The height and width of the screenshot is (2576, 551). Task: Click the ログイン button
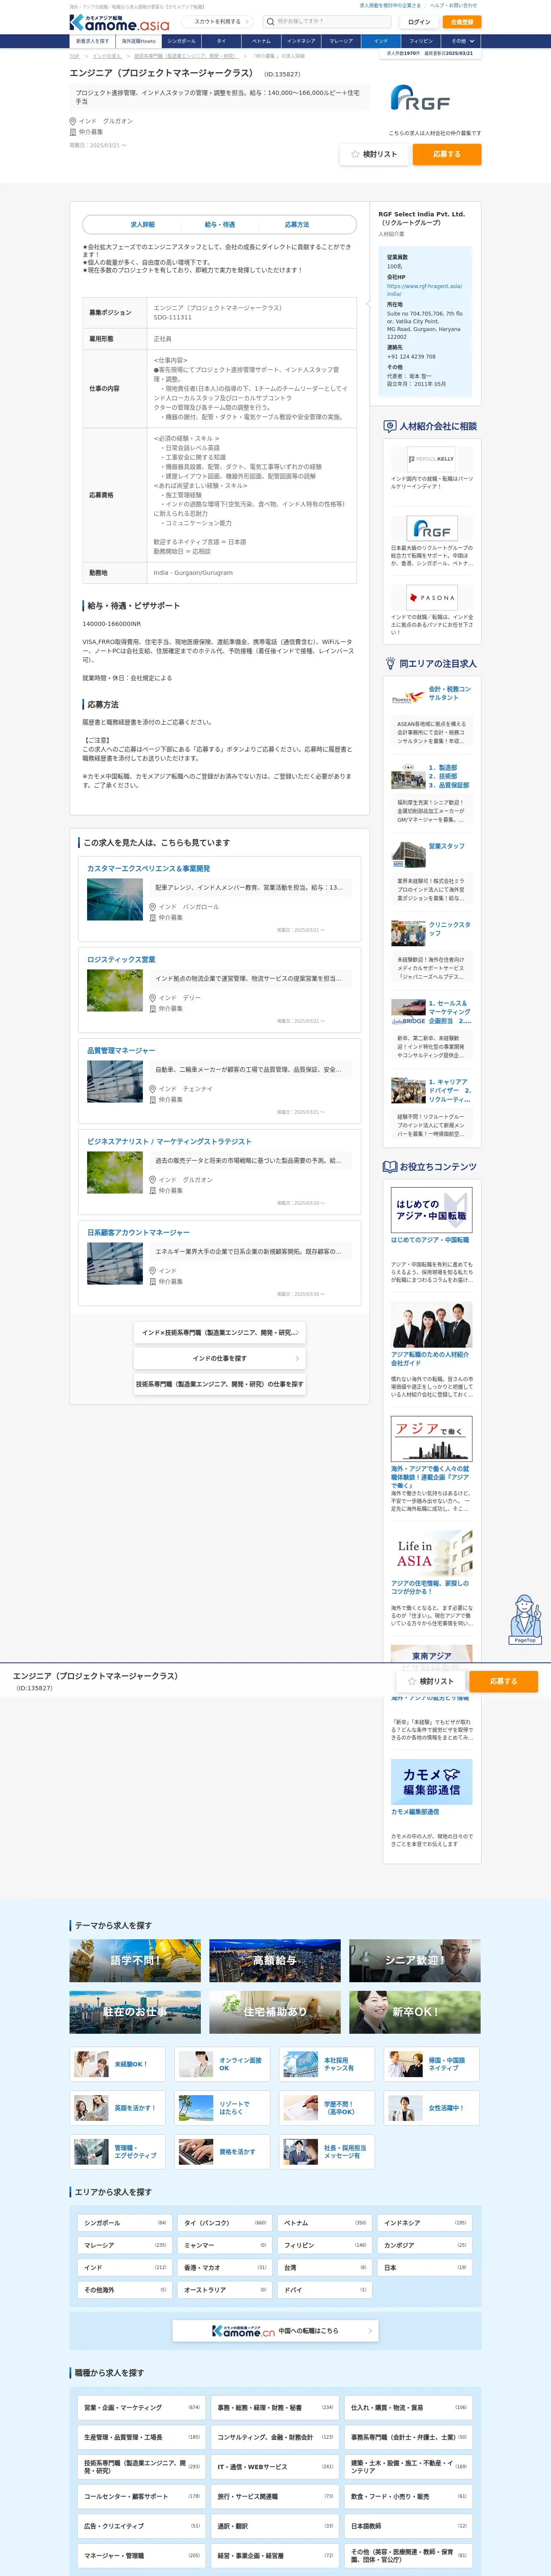coord(419,22)
